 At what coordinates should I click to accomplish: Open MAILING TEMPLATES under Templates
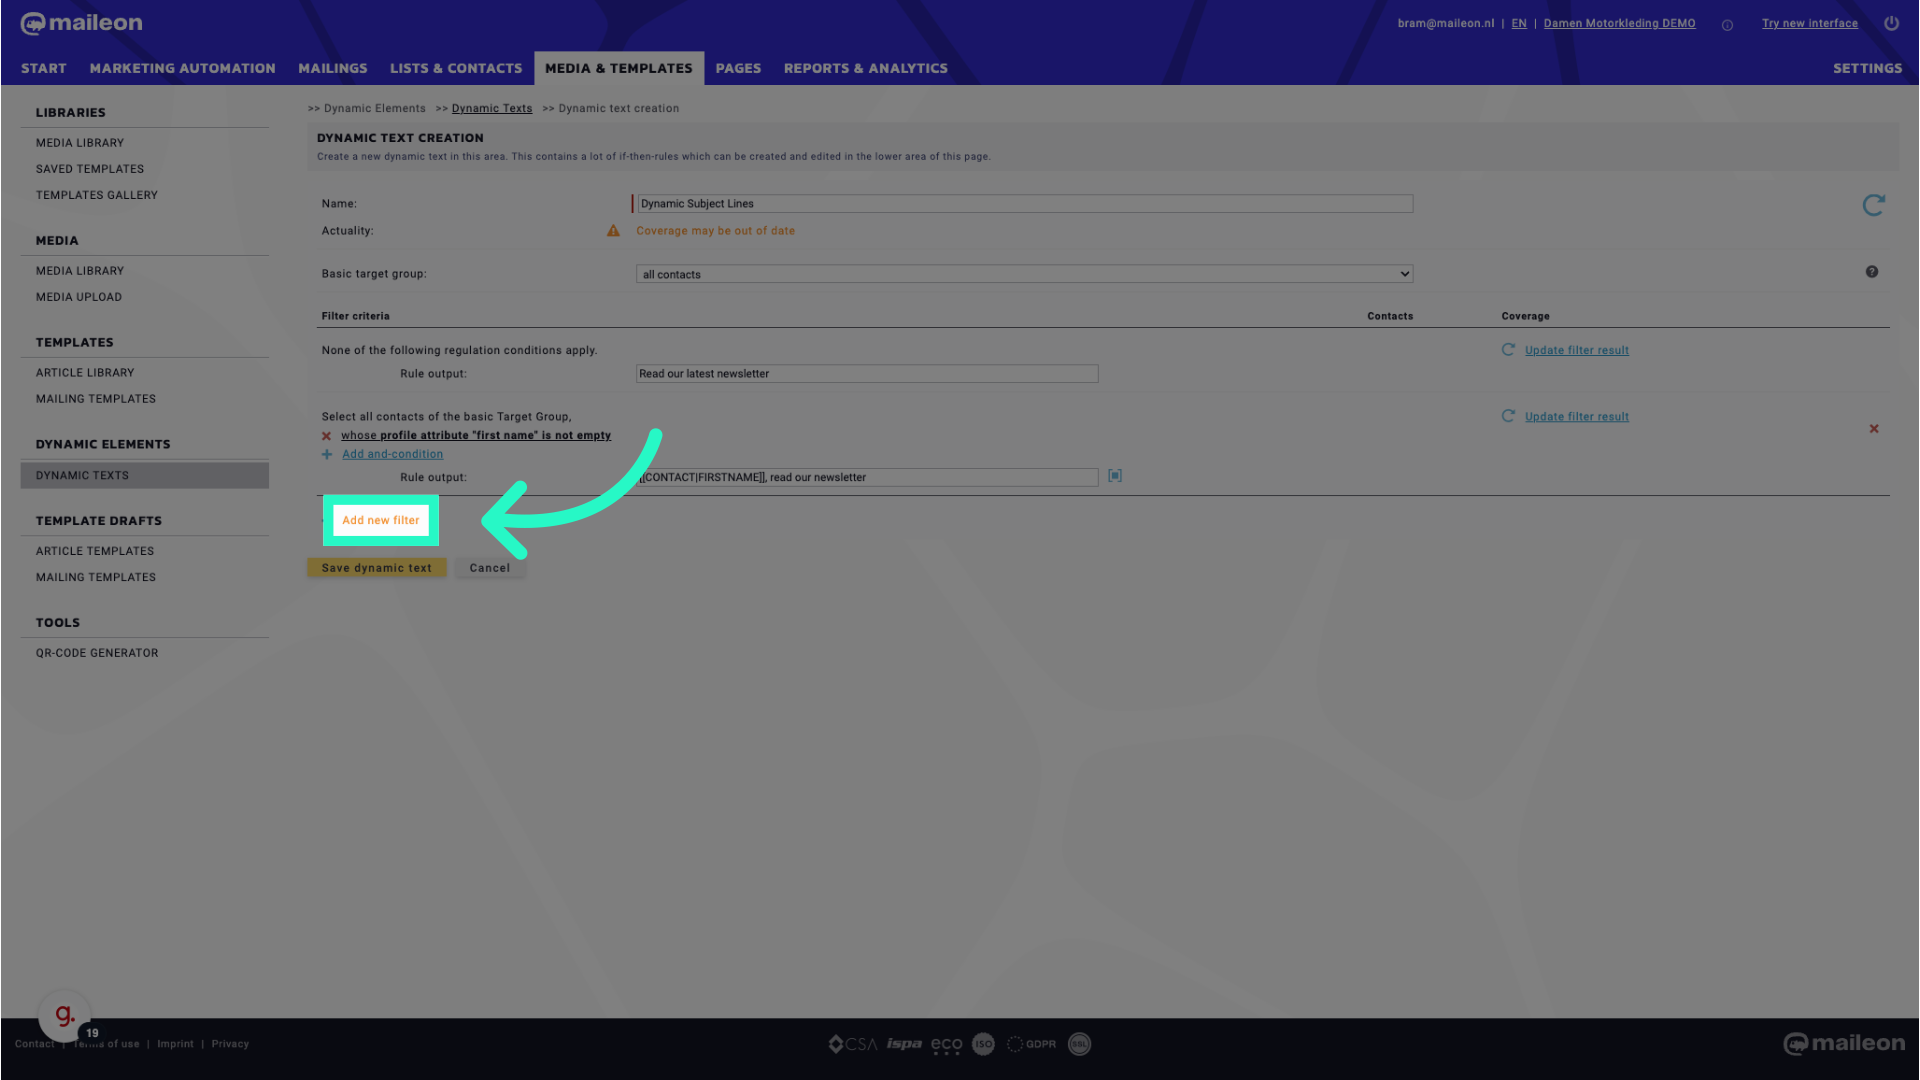pos(96,399)
